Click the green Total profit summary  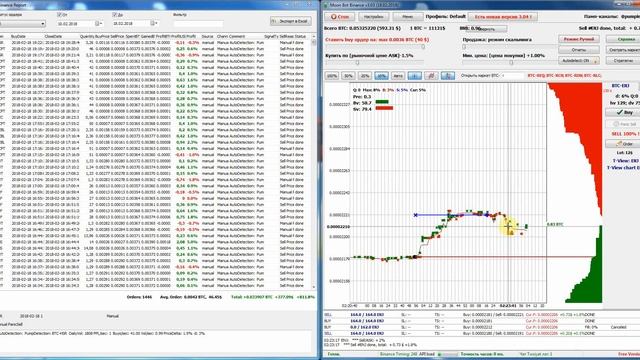pos(273,297)
